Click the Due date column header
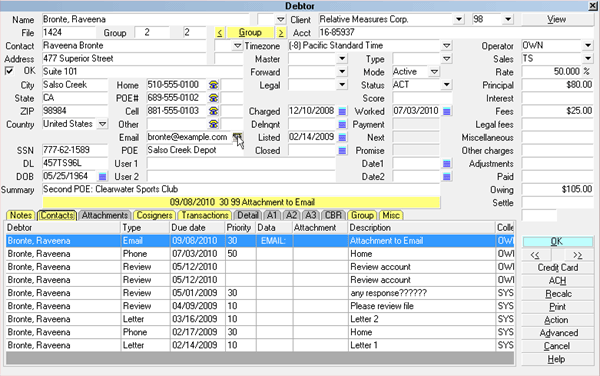Image resolution: width=600 pixels, height=376 pixels. coord(197,228)
